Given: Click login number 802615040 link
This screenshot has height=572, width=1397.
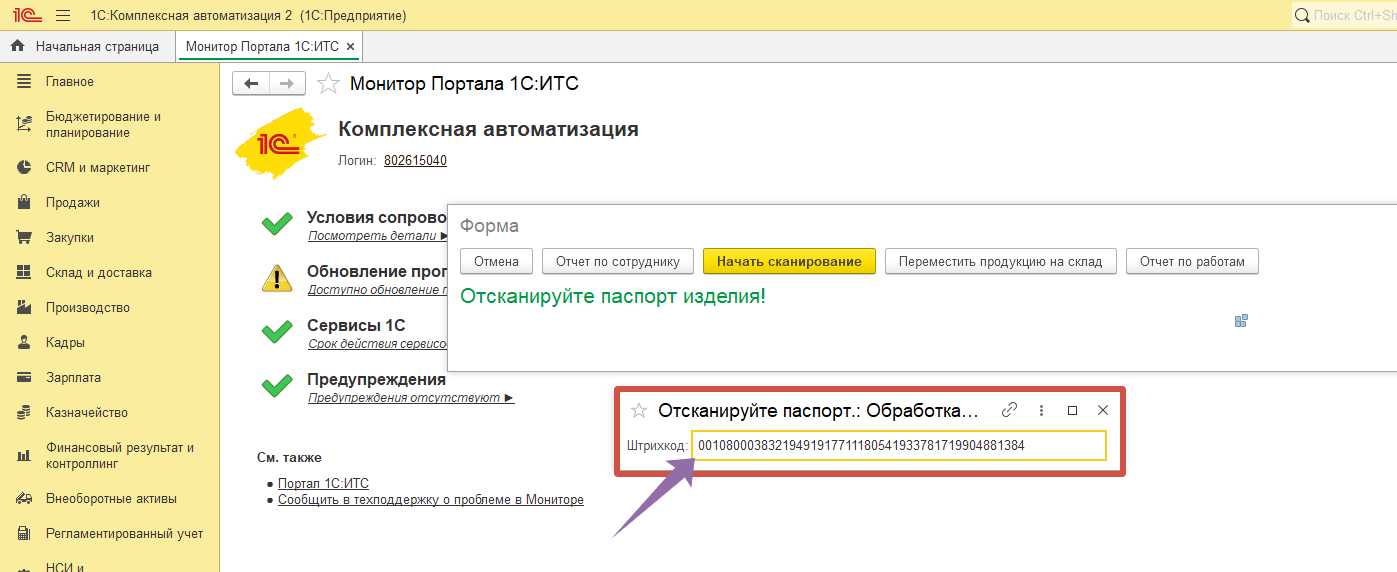Looking at the screenshot, I should pos(415,160).
